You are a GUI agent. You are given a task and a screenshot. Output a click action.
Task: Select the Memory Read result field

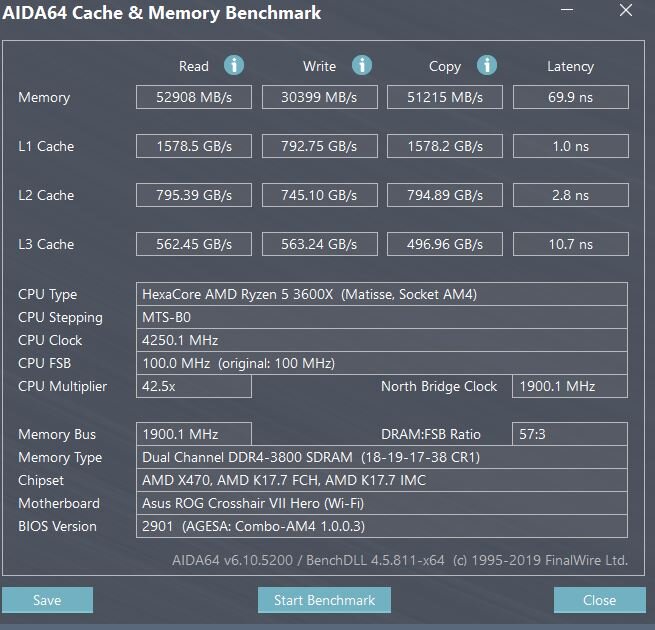click(x=194, y=97)
